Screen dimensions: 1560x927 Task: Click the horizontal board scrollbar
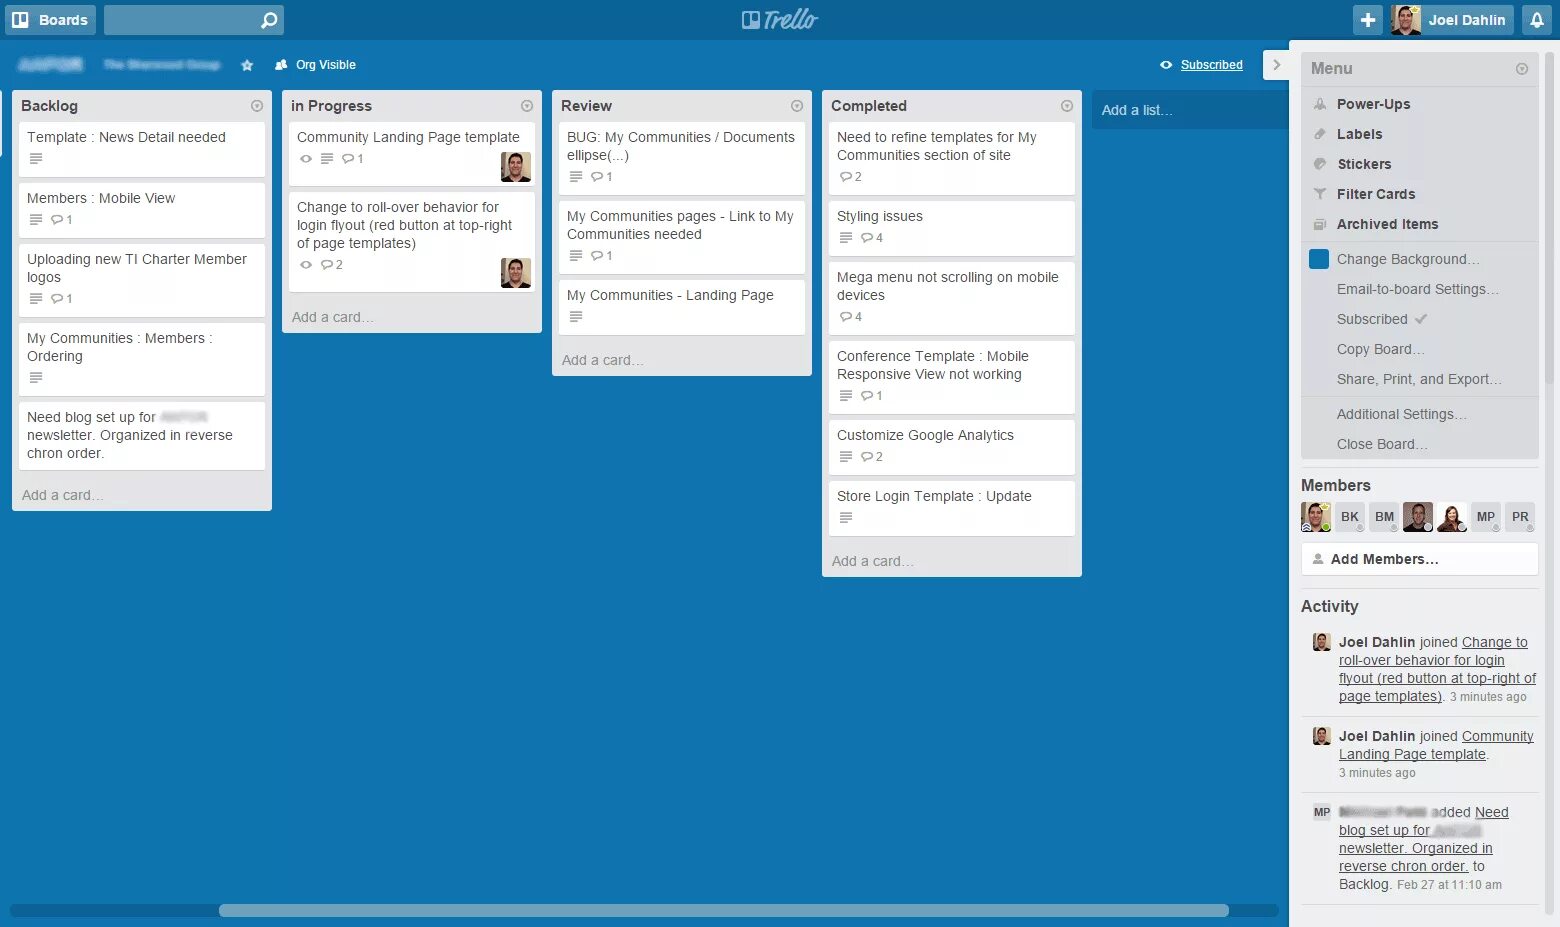click(723, 910)
